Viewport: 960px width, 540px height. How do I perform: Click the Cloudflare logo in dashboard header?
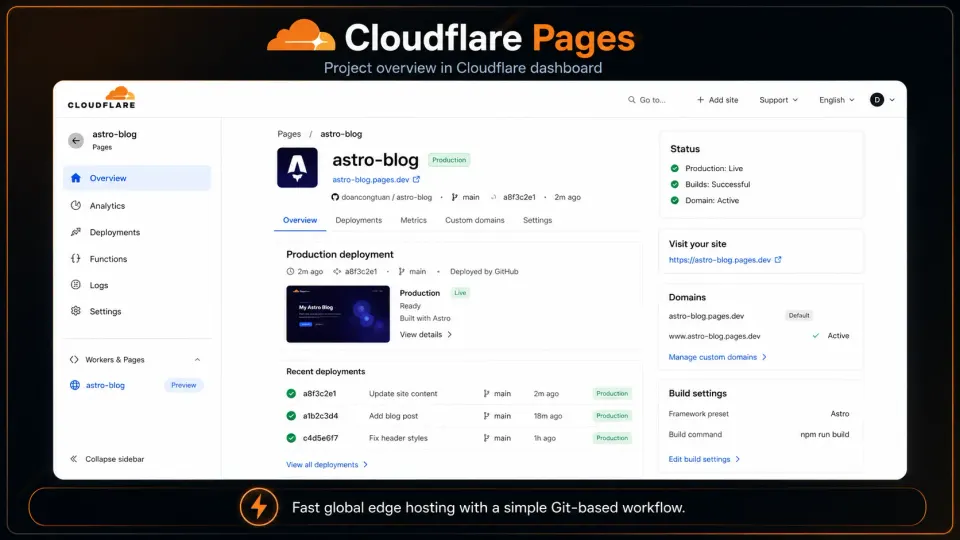(x=102, y=98)
